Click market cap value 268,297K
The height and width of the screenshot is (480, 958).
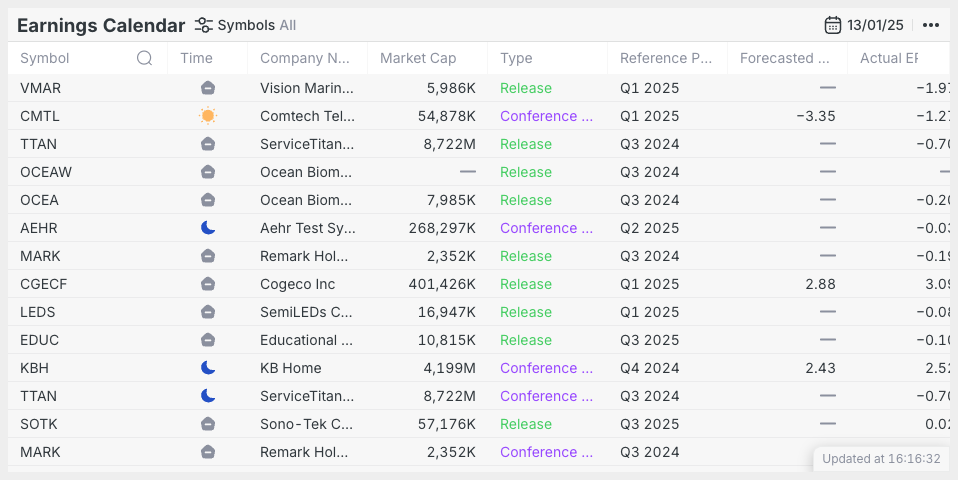(x=442, y=228)
